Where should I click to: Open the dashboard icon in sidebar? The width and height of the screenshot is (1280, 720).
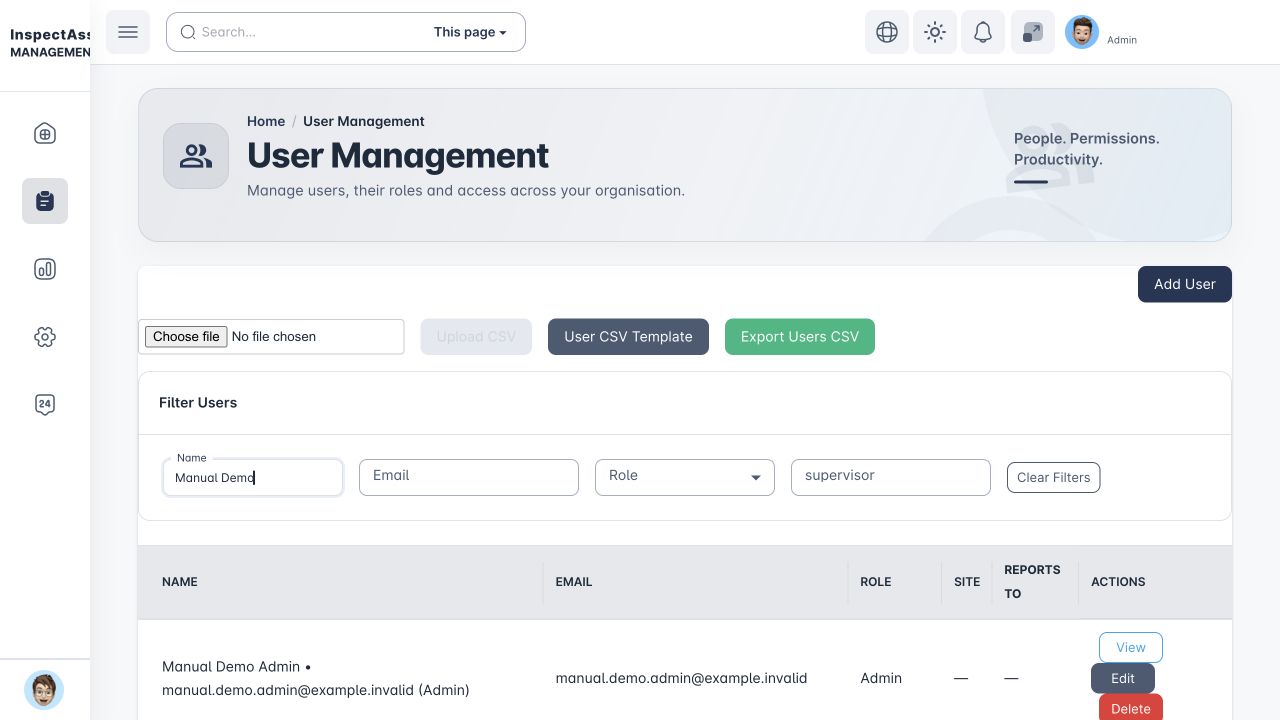click(45, 134)
